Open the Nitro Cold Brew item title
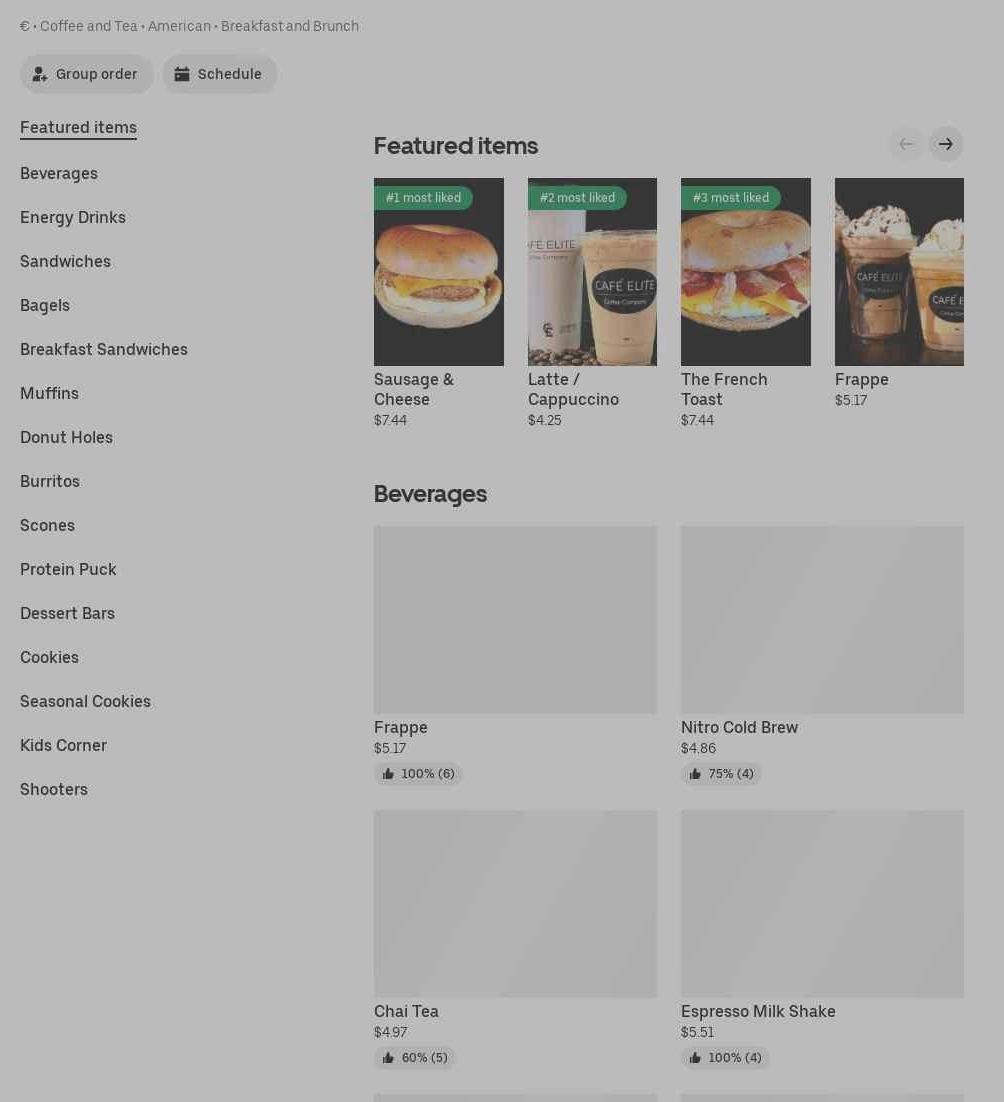 click(x=739, y=727)
